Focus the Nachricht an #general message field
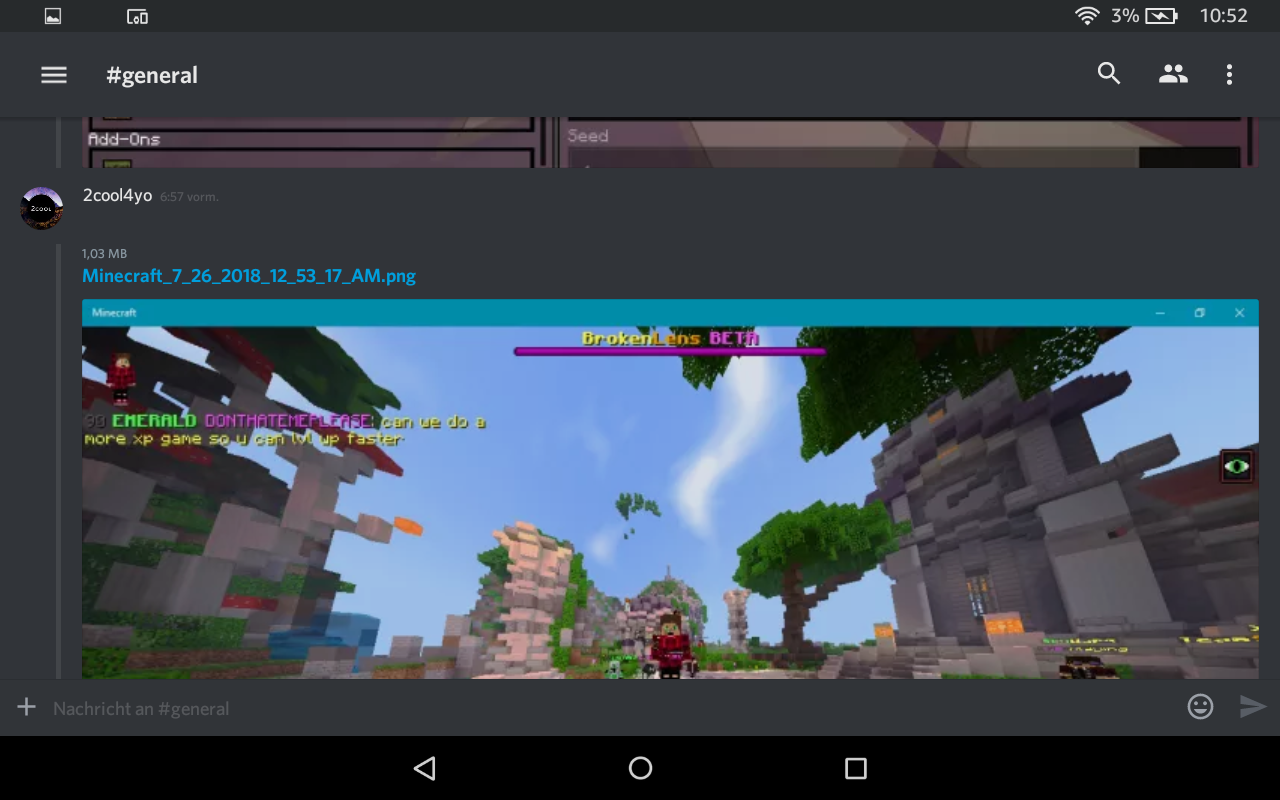The height and width of the screenshot is (800, 1280). coord(612,708)
